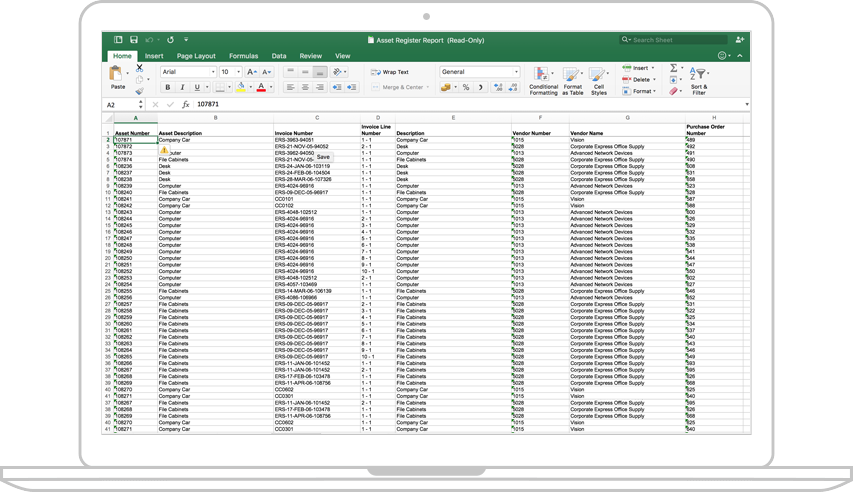This screenshot has width=853, height=492.
Task: Click the Wrap Text button
Action: pos(390,72)
